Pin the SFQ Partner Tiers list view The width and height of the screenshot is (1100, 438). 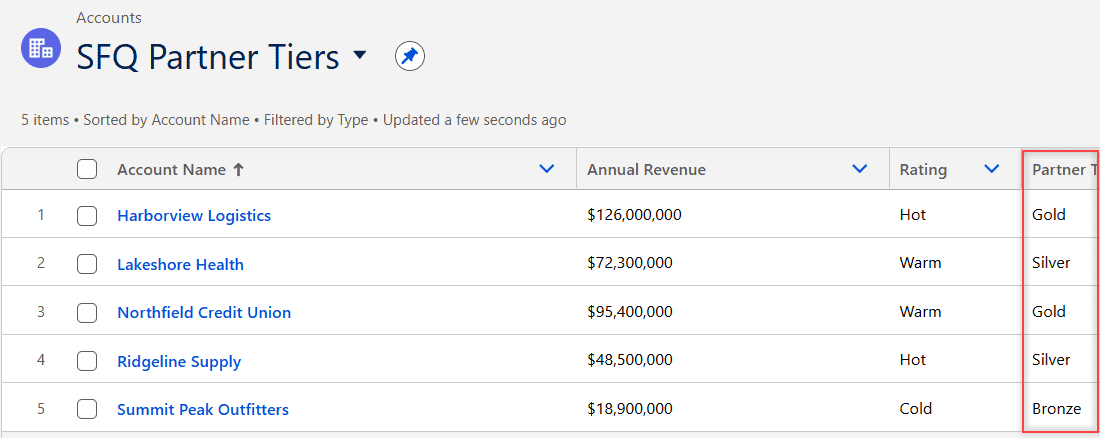[x=410, y=55]
